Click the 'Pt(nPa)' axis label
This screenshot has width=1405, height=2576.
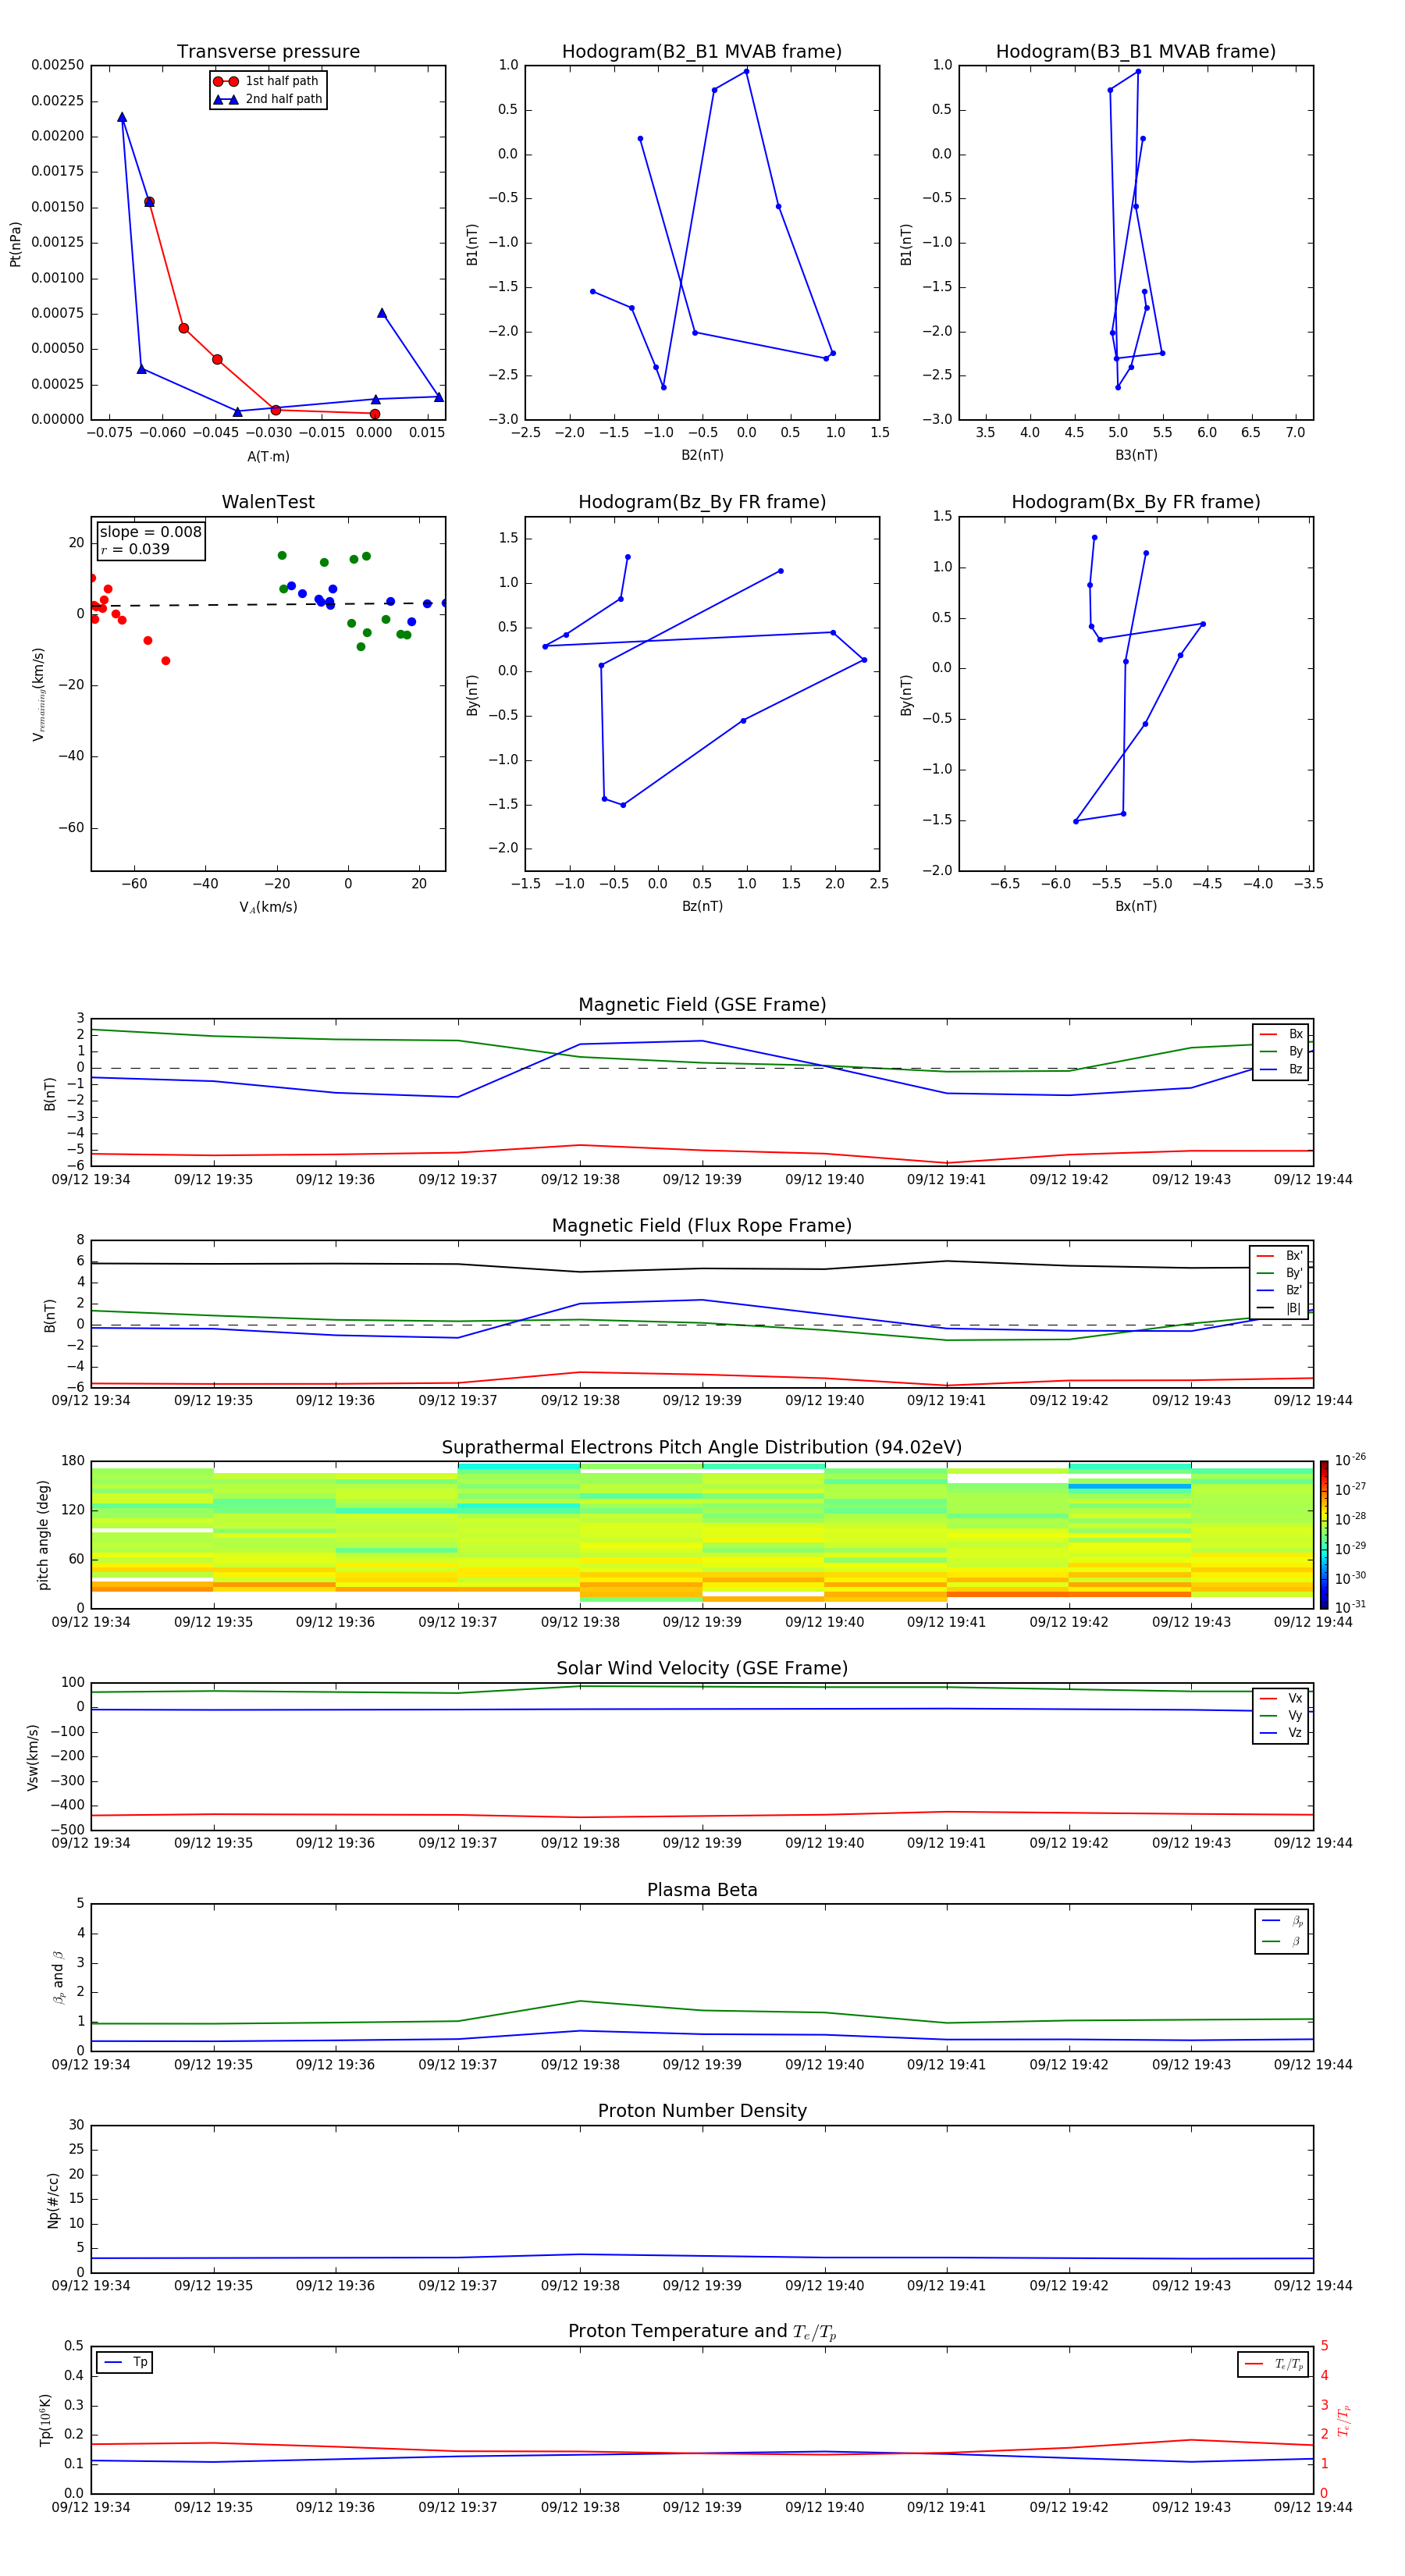(x=15, y=243)
